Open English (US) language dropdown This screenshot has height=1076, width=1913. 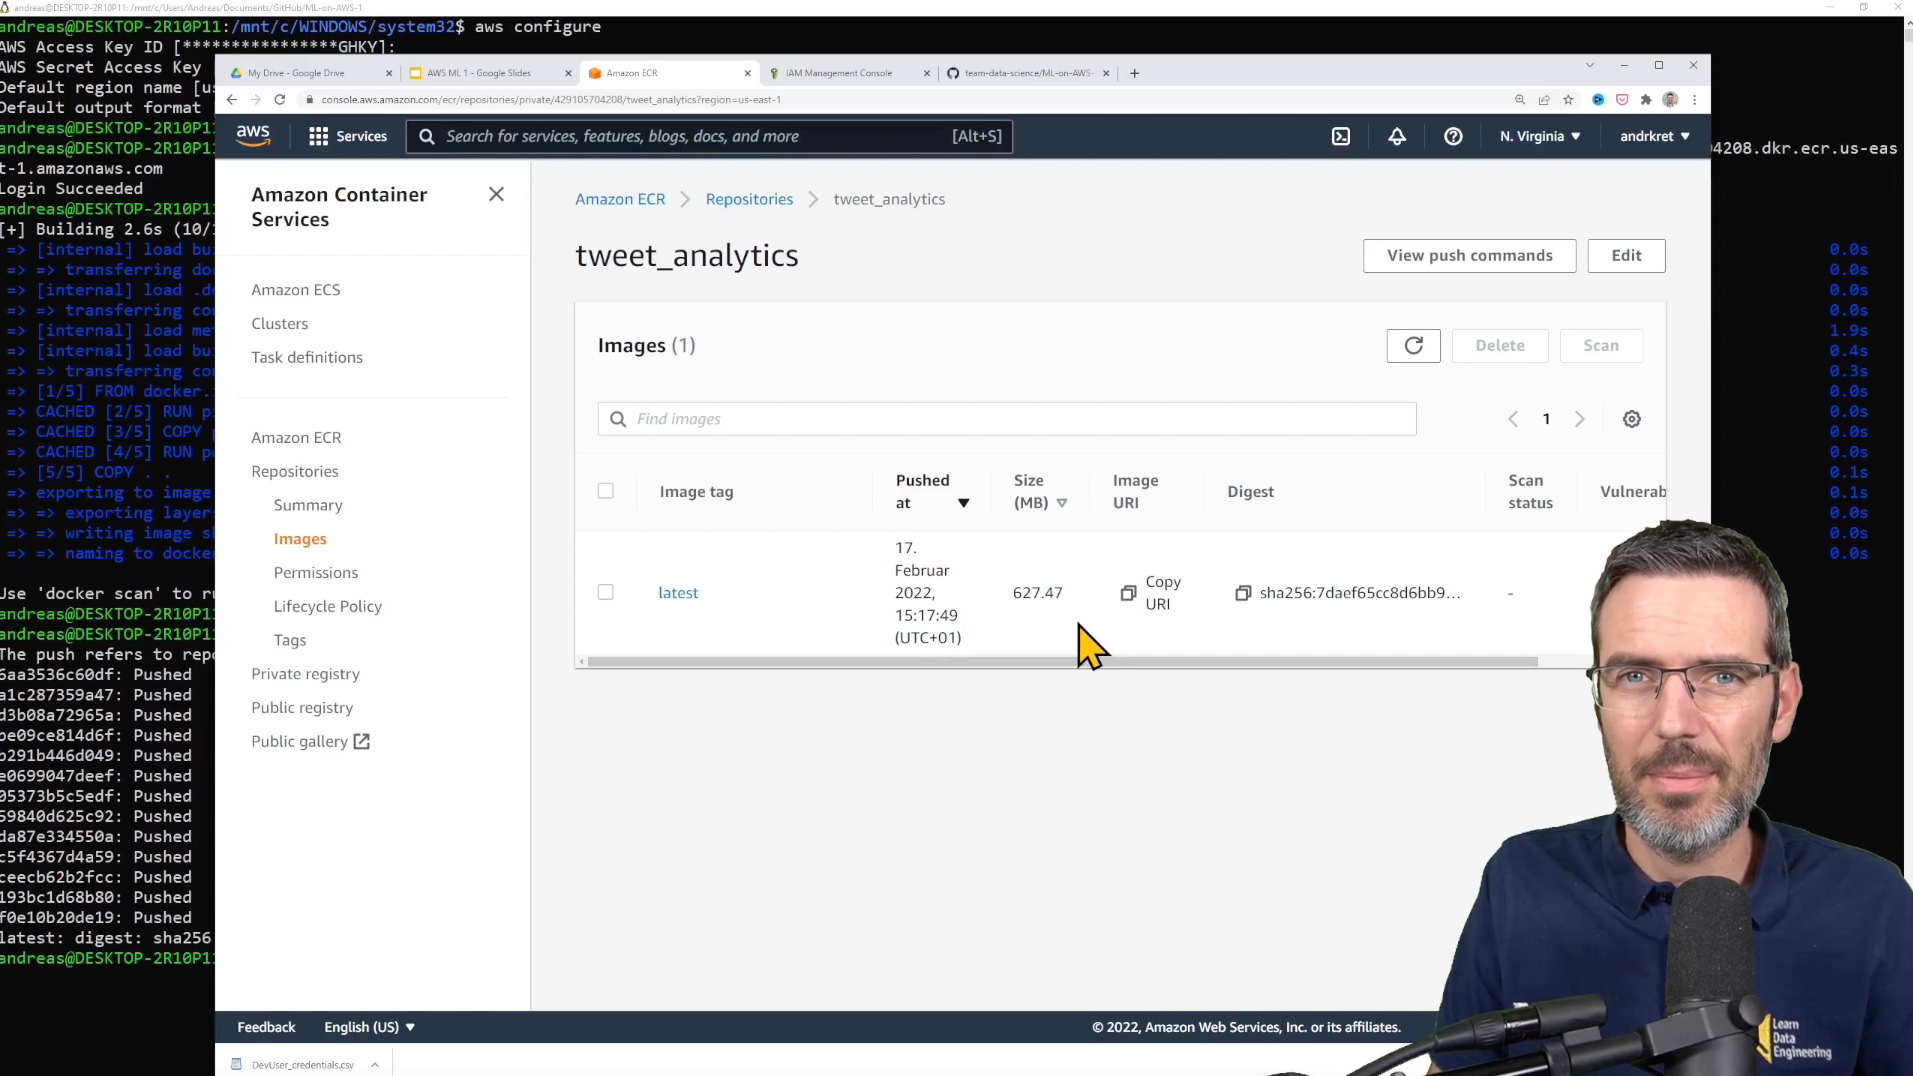pos(369,1027)
